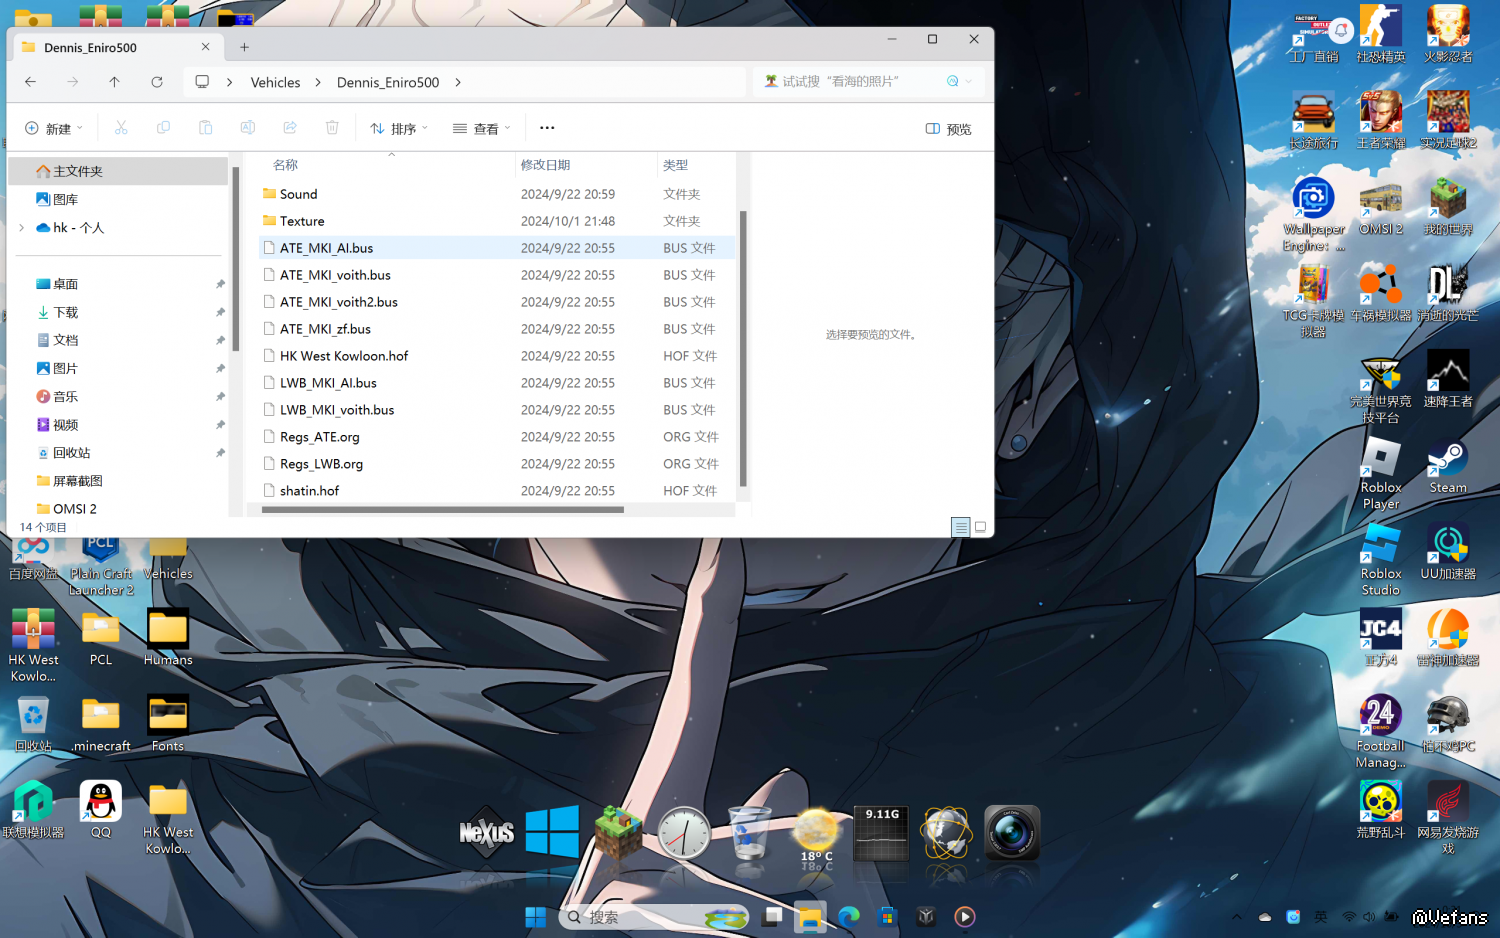Click Vehicles in the breadcrumb path

pyautogui.click(x=275, y=82)
